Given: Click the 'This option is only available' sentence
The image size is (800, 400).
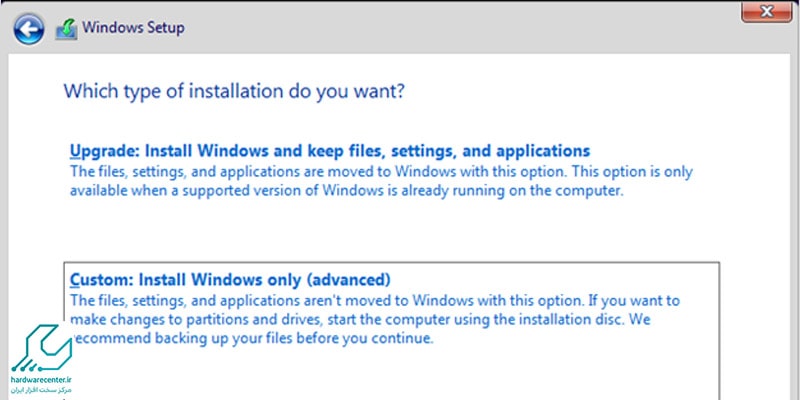Looking at the screenshot, I should (382, 182).
